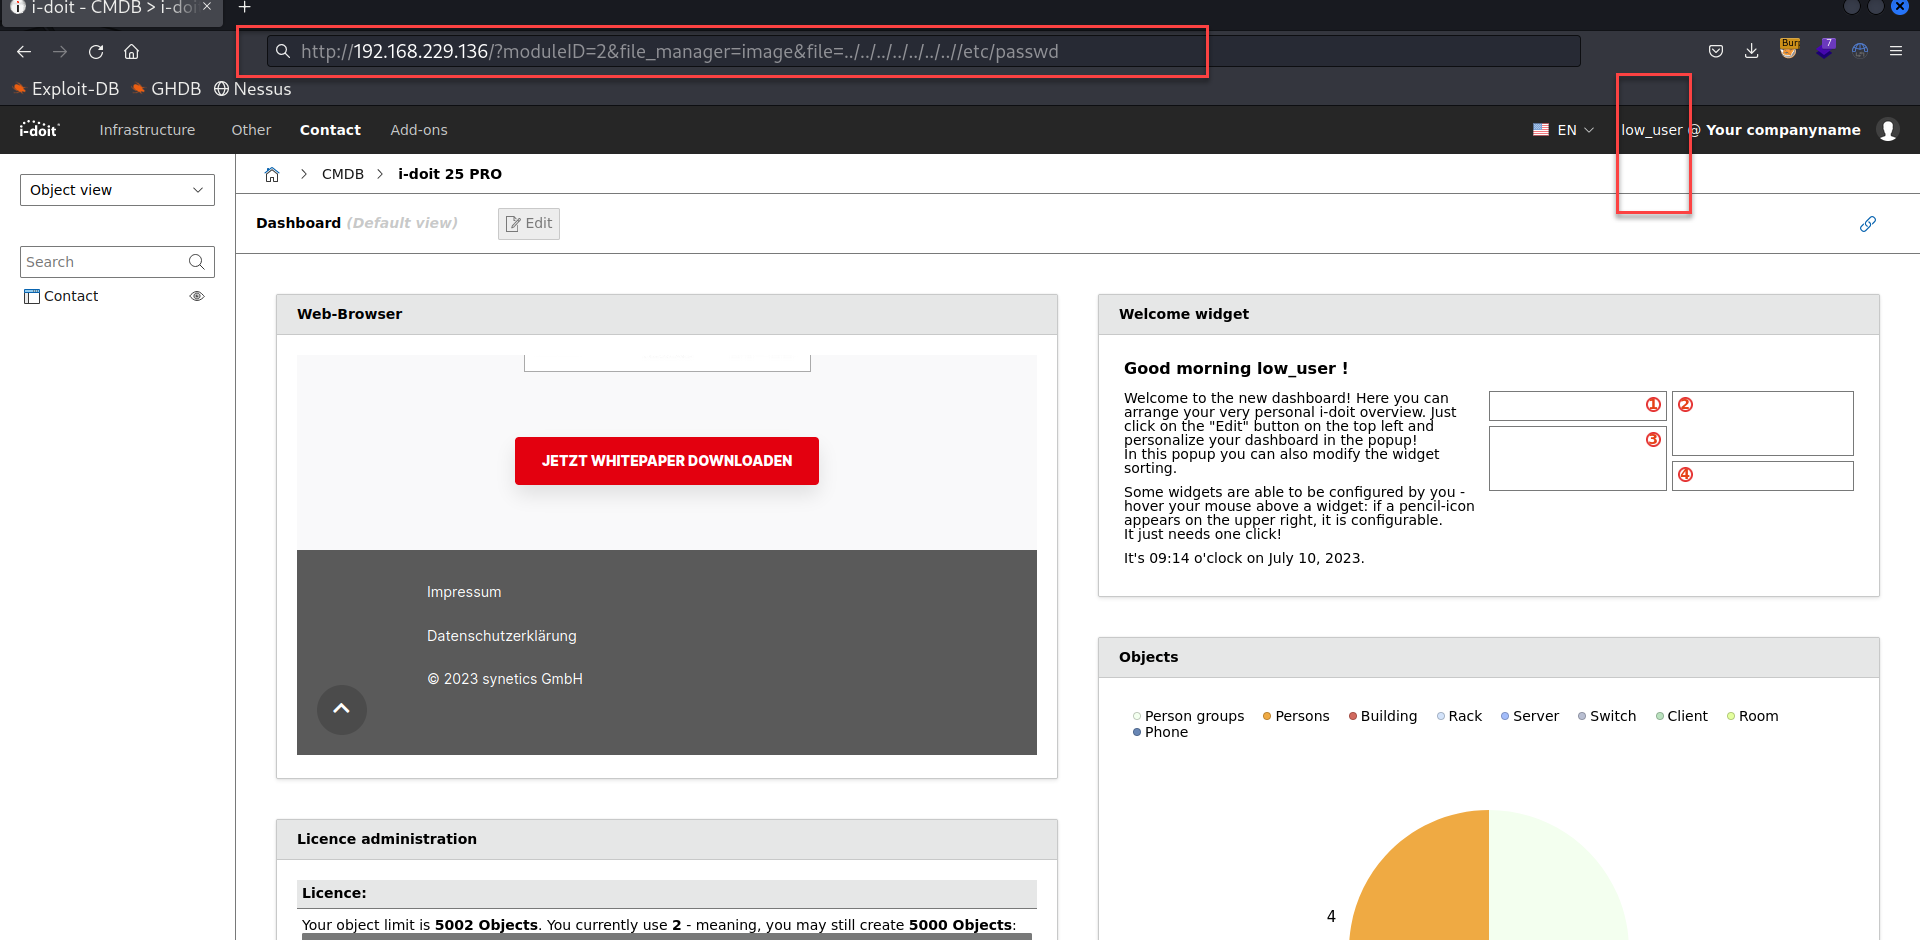Toggle Person groups in the Objects legend

[1189, 716]
